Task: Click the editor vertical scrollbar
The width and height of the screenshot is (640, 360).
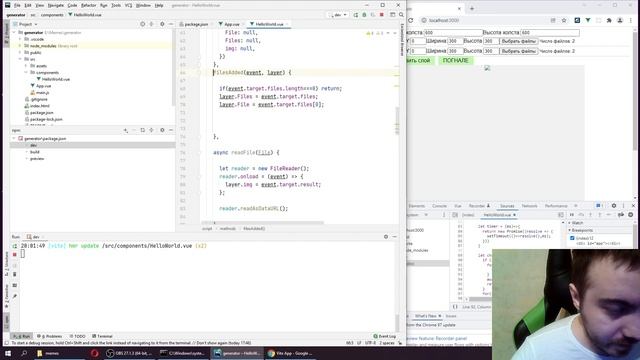Action: click(x=397, y=120)
